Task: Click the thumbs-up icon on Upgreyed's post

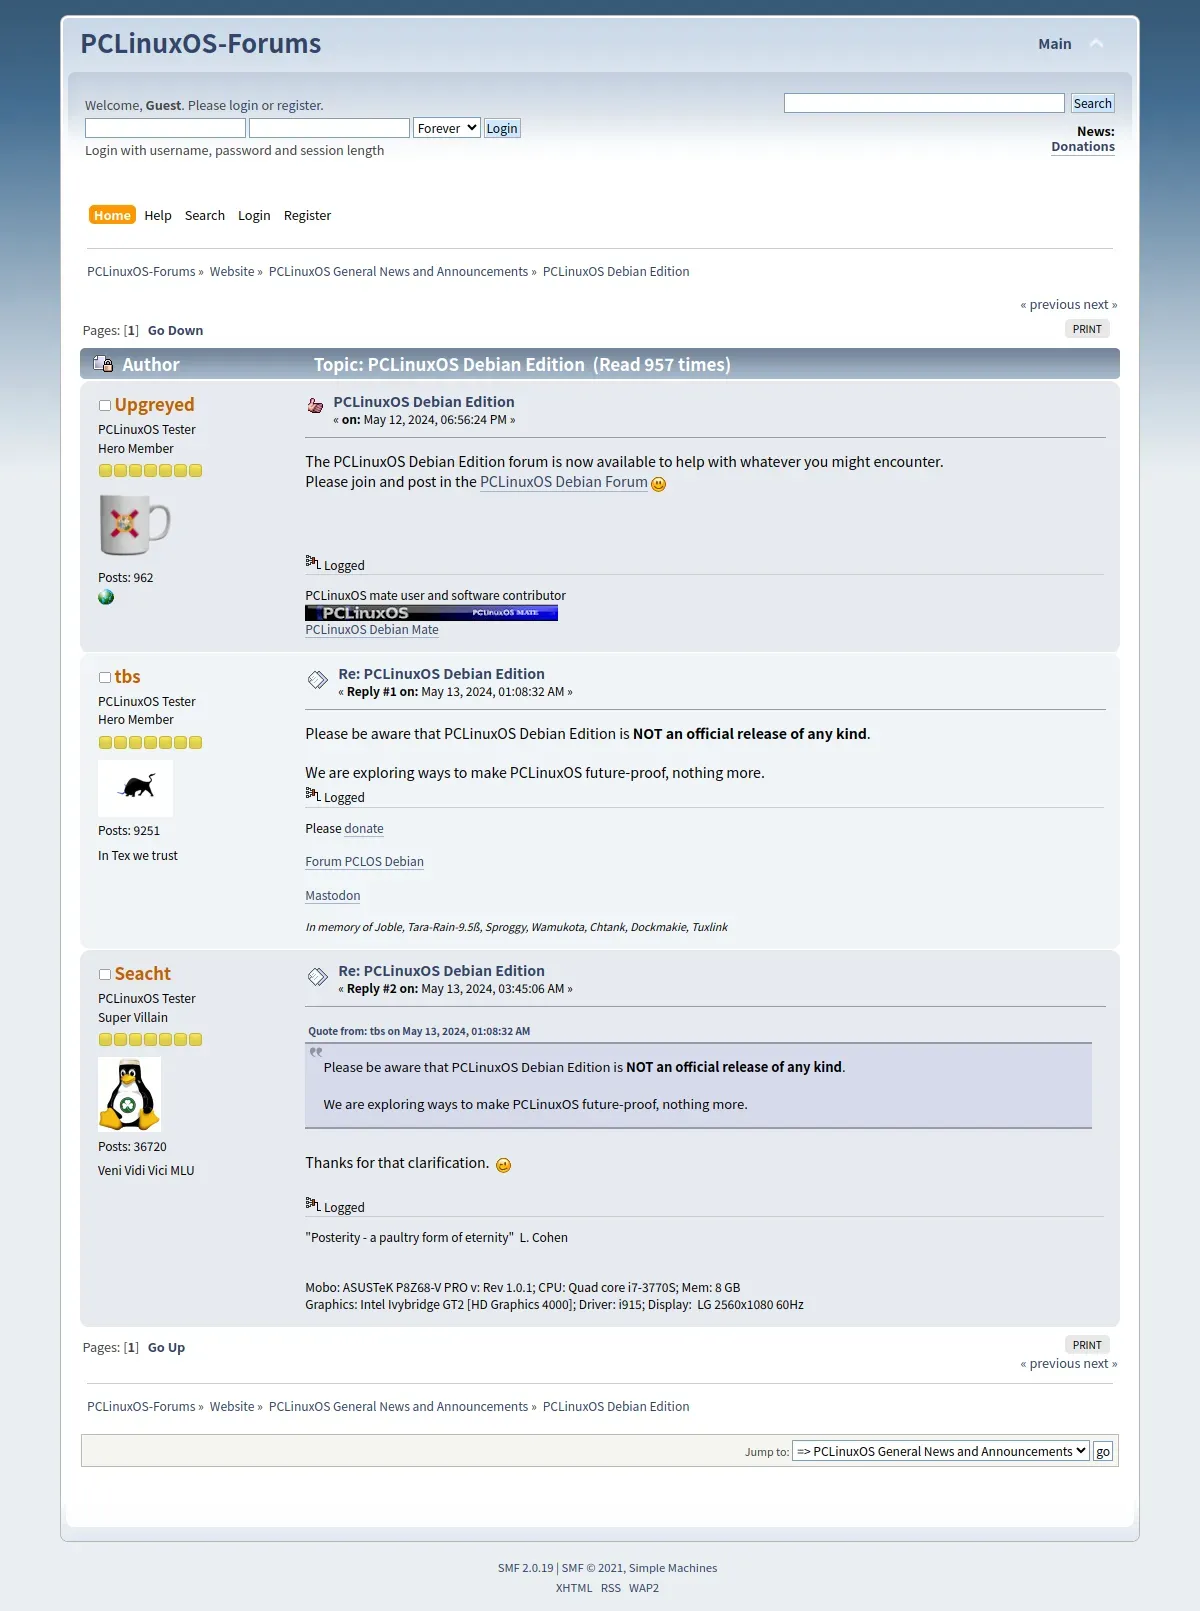Action: 315,405
